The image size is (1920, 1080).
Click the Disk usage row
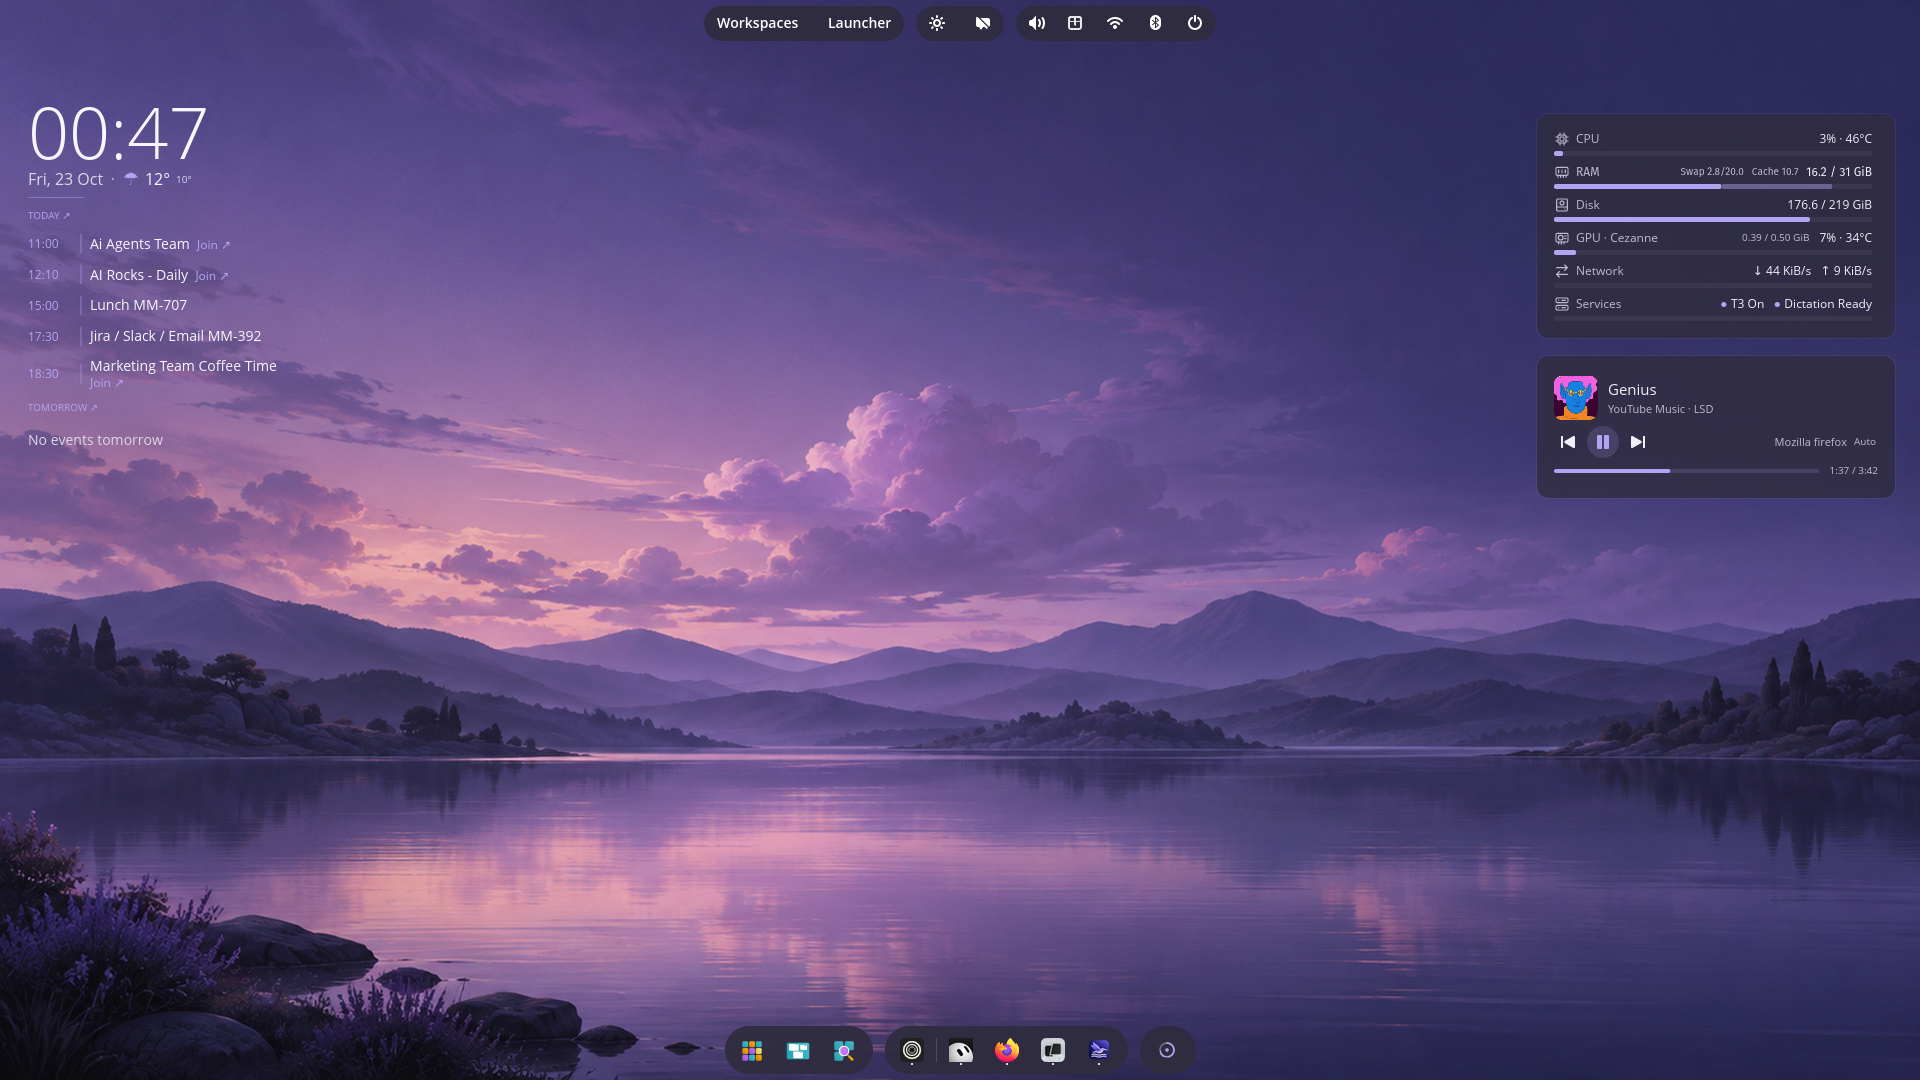click(x=1713, y=208)
